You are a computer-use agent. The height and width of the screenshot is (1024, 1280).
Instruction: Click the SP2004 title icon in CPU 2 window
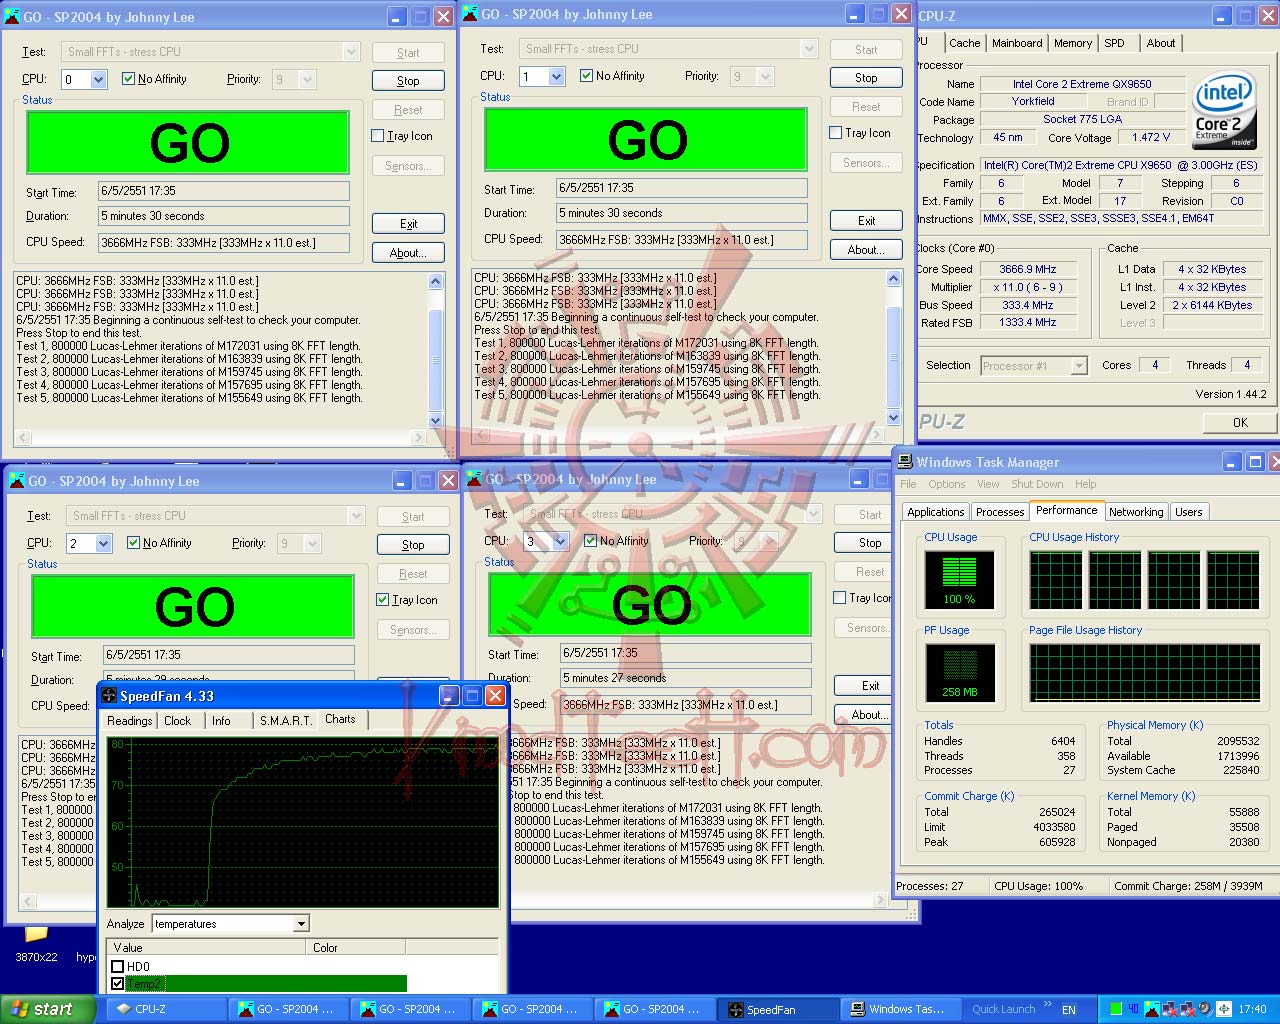click(x=17, y=480)
